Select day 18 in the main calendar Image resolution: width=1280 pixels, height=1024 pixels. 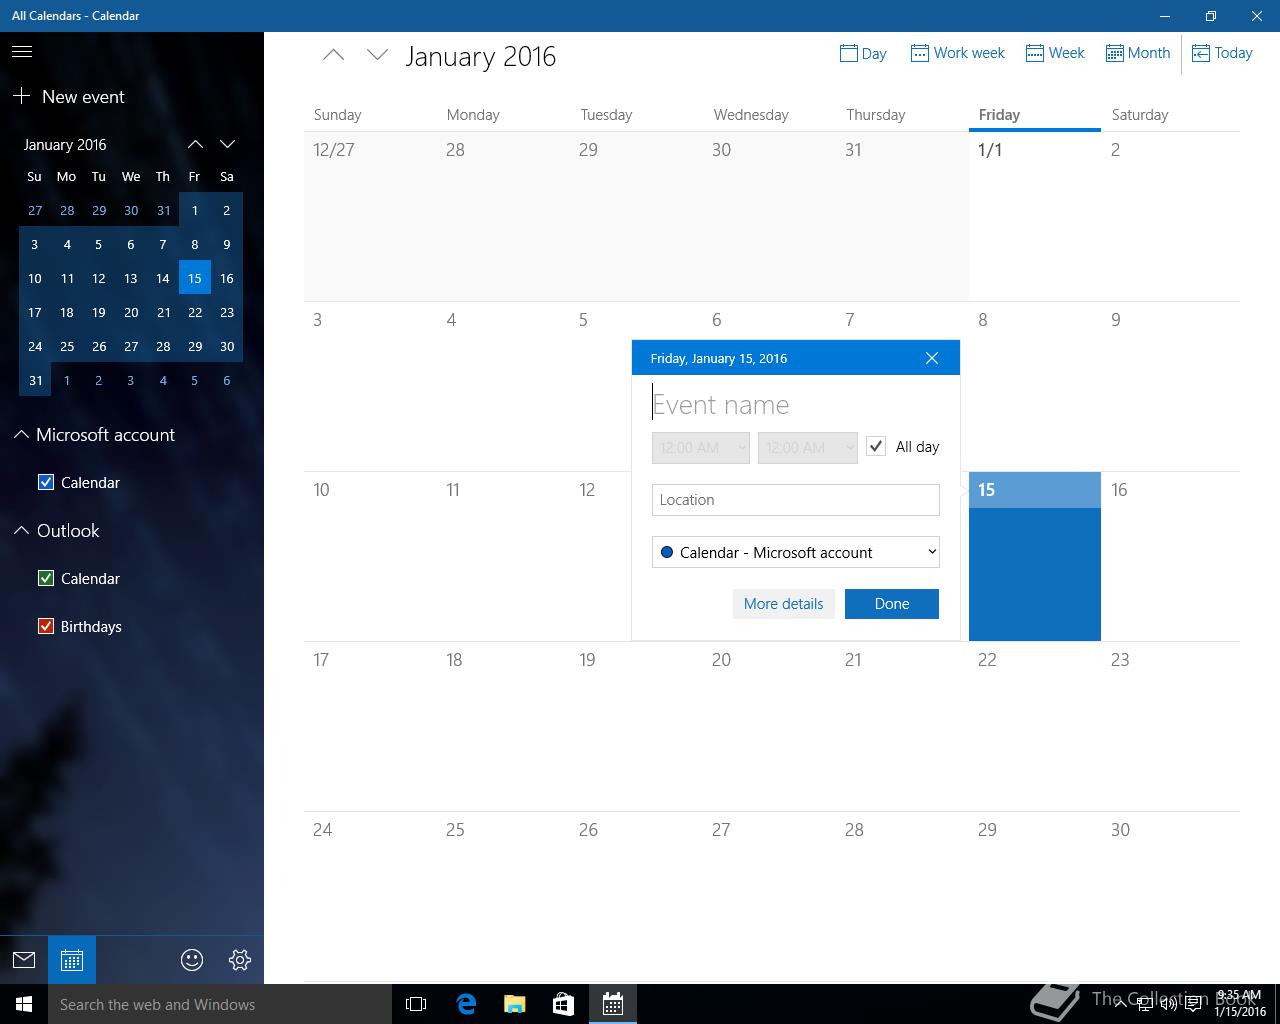click(503, 726)
